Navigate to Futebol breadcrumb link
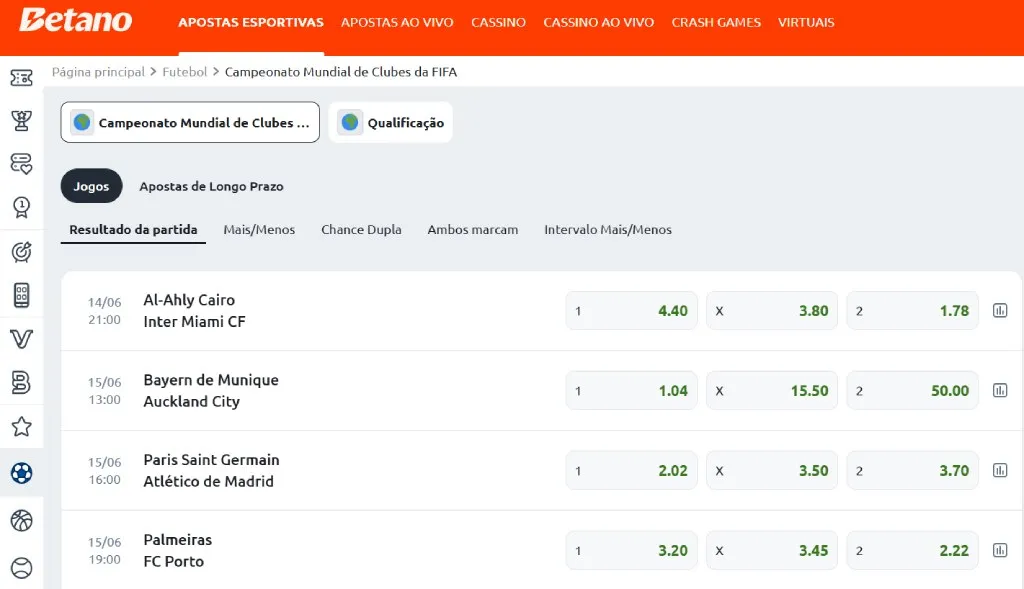This screenshot has width=1024, height=589. coord(184,72)
